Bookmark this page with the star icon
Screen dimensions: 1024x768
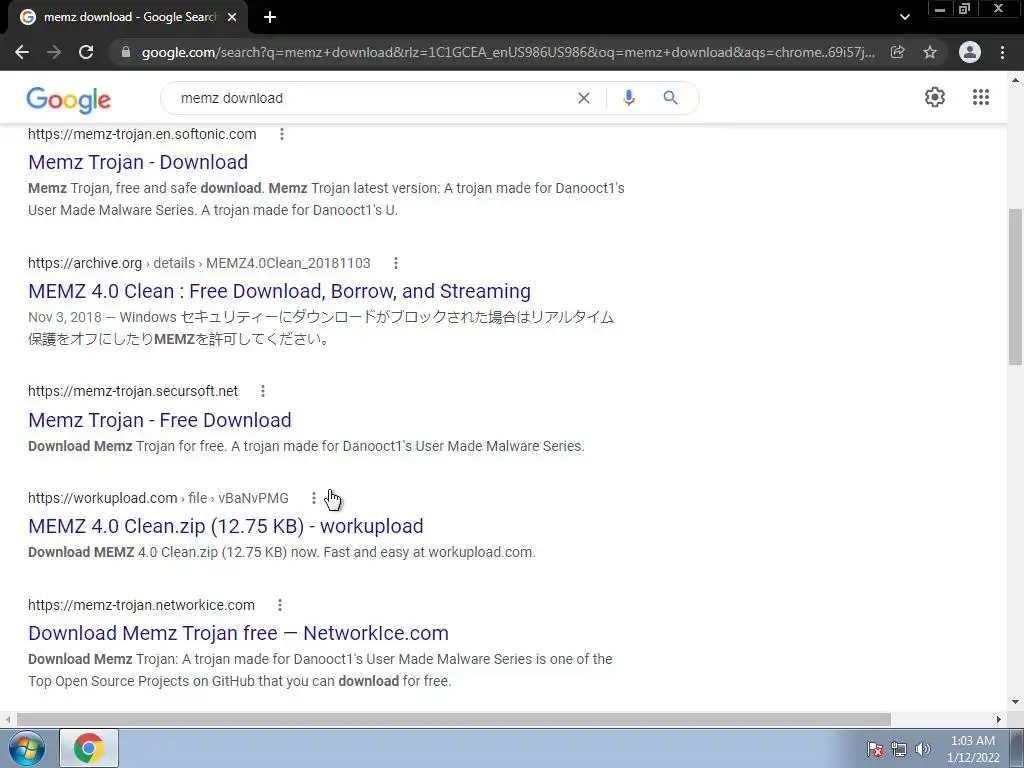[x=930, y=52]
